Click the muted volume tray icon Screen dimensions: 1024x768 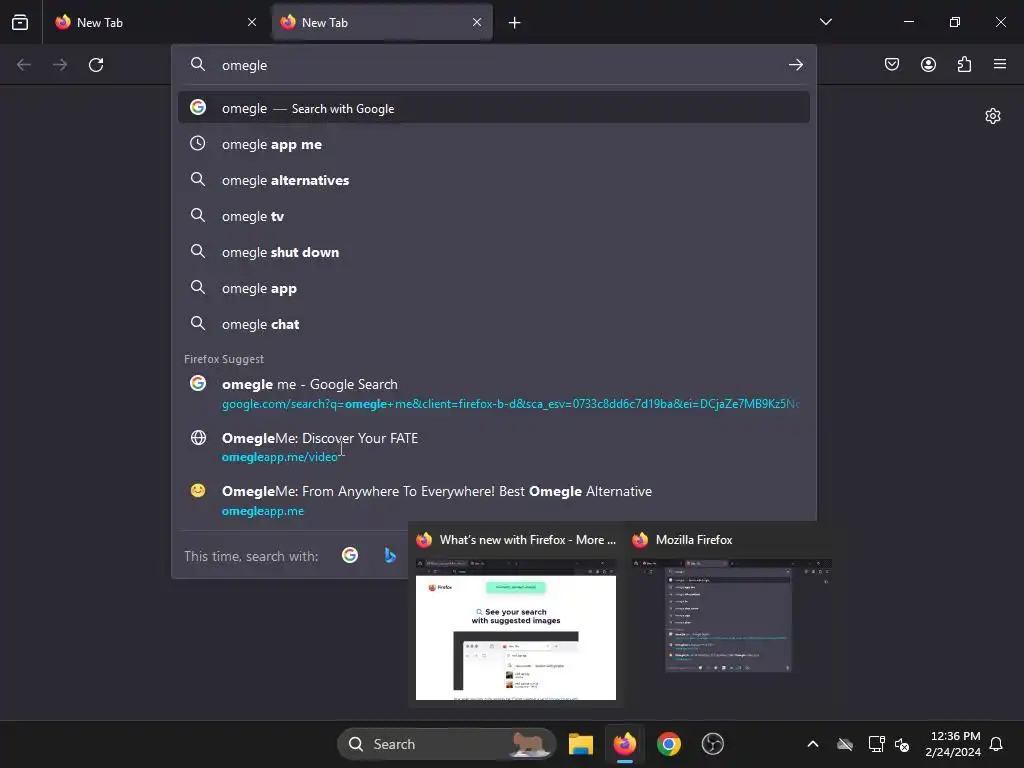point(902,744)
